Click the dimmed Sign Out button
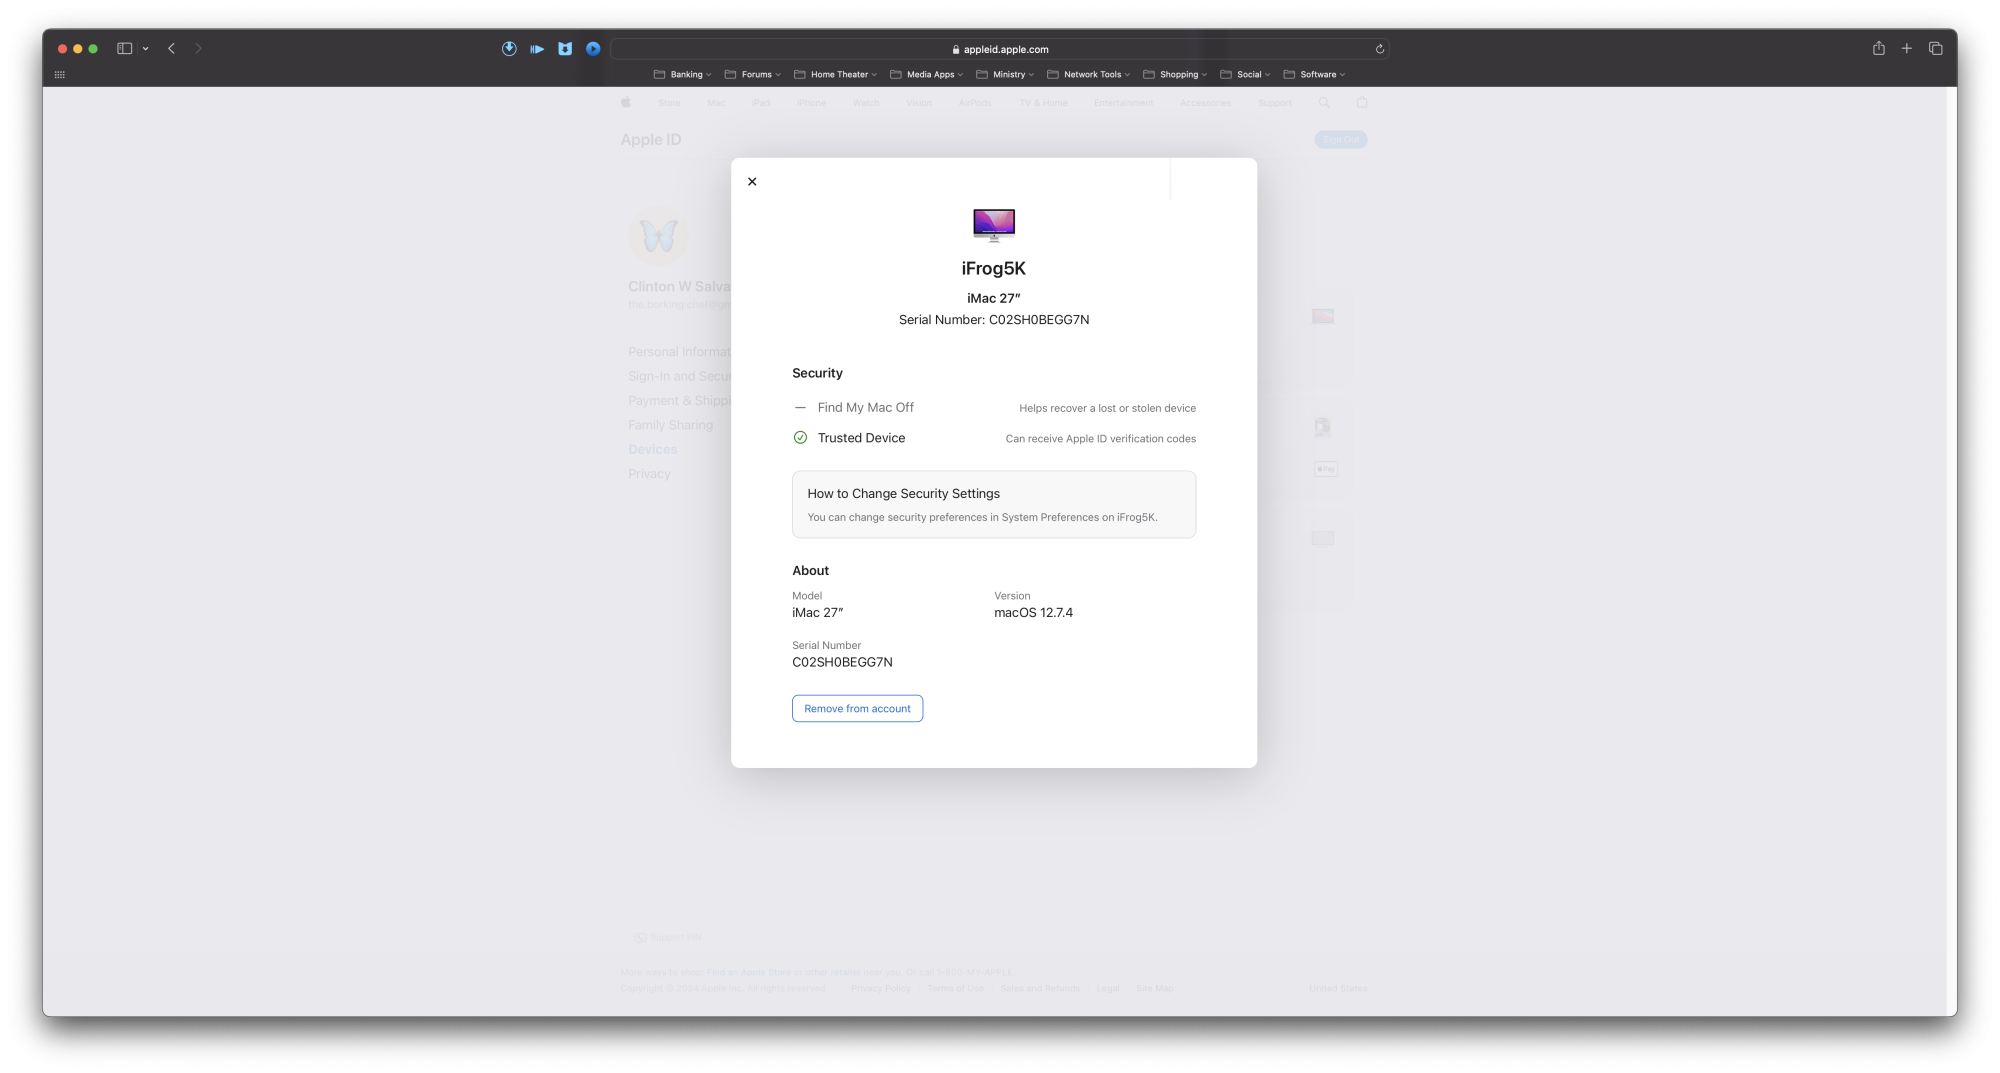Viewport: 2000px width, 1073px height. [1340, 140]
